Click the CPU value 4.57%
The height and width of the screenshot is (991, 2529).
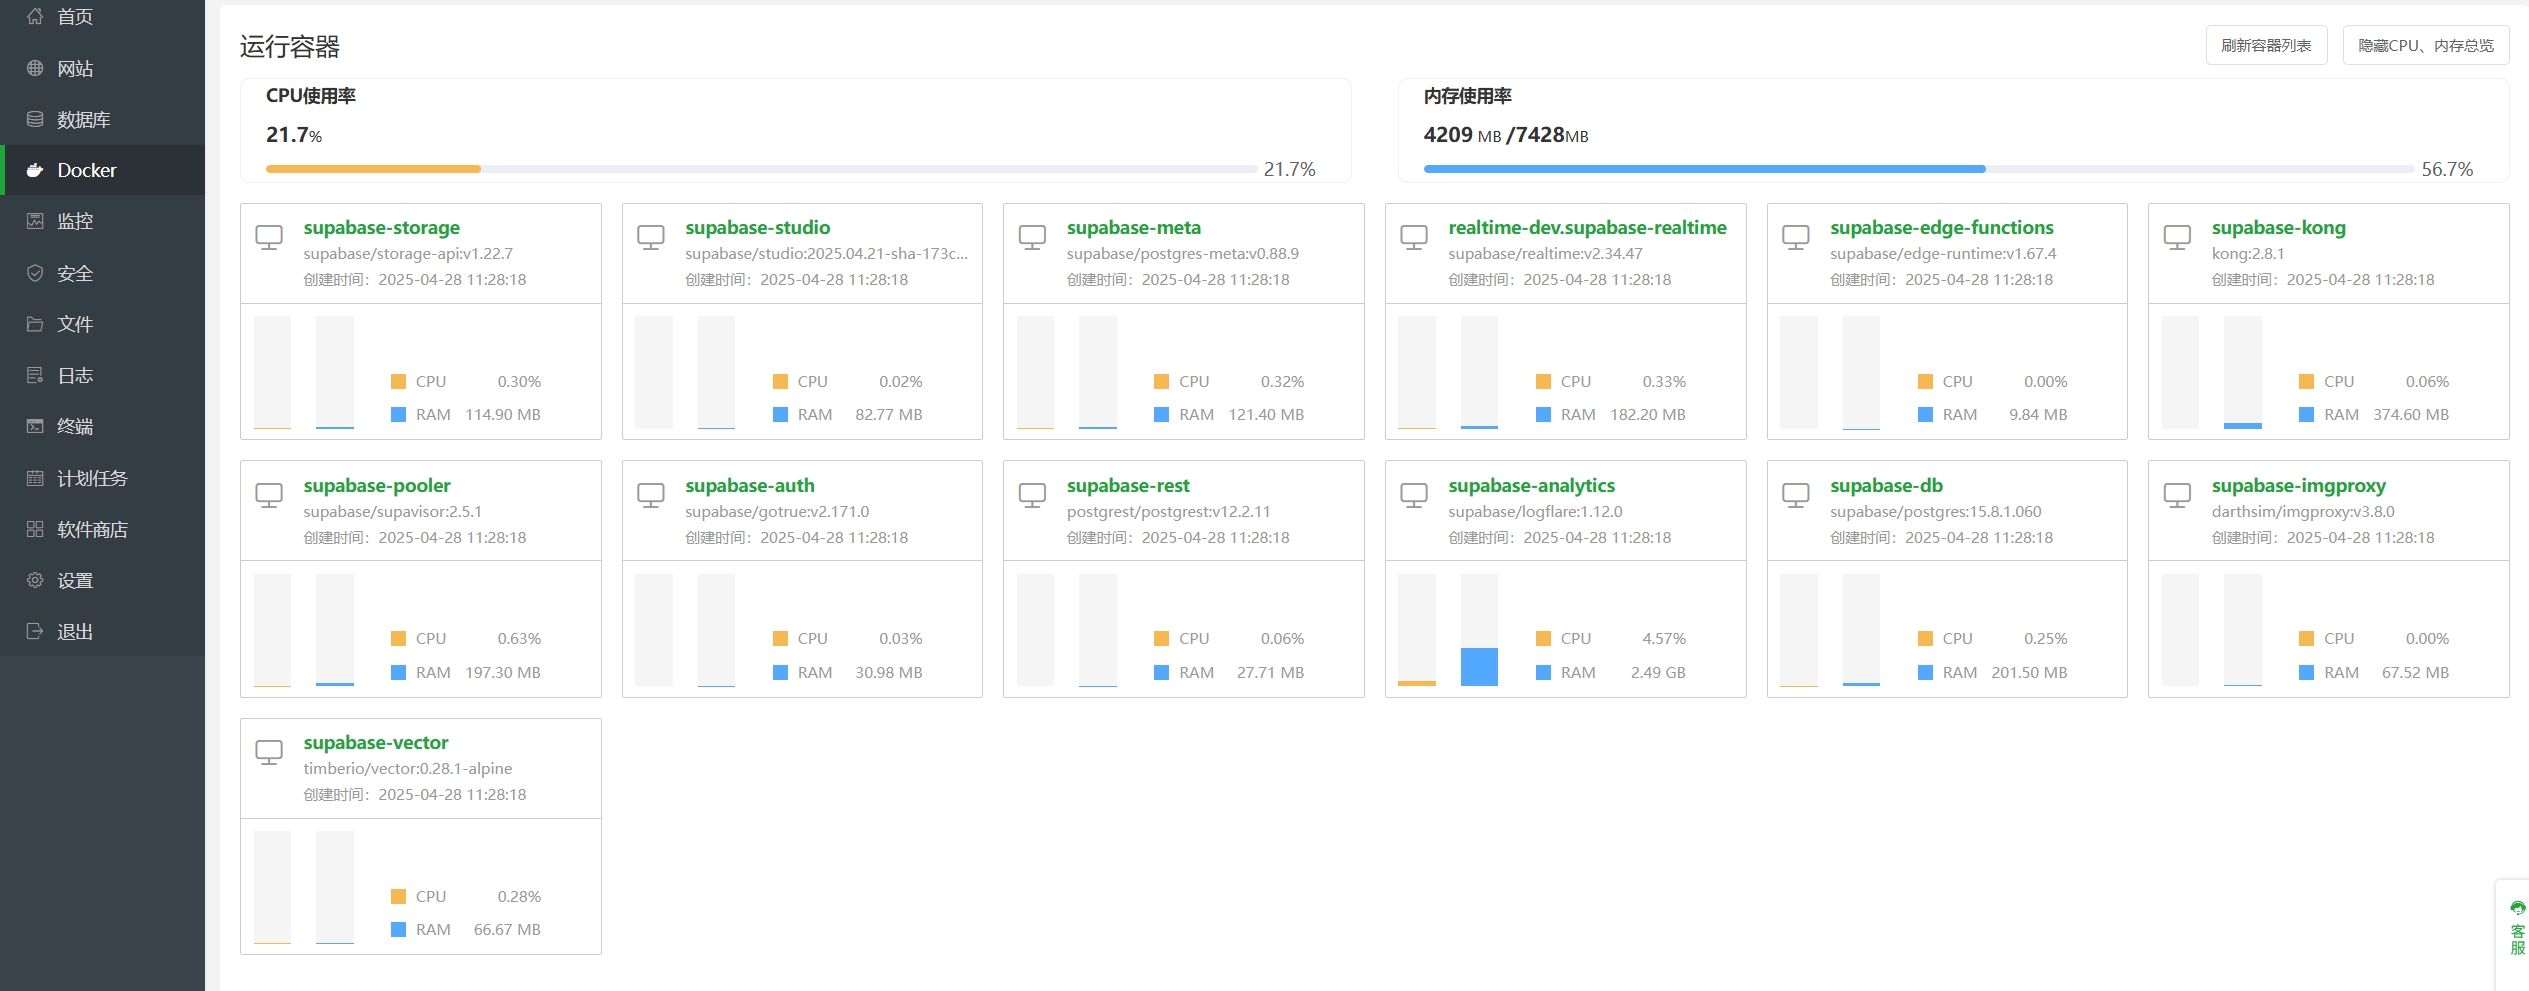[x=1664, y=638]
